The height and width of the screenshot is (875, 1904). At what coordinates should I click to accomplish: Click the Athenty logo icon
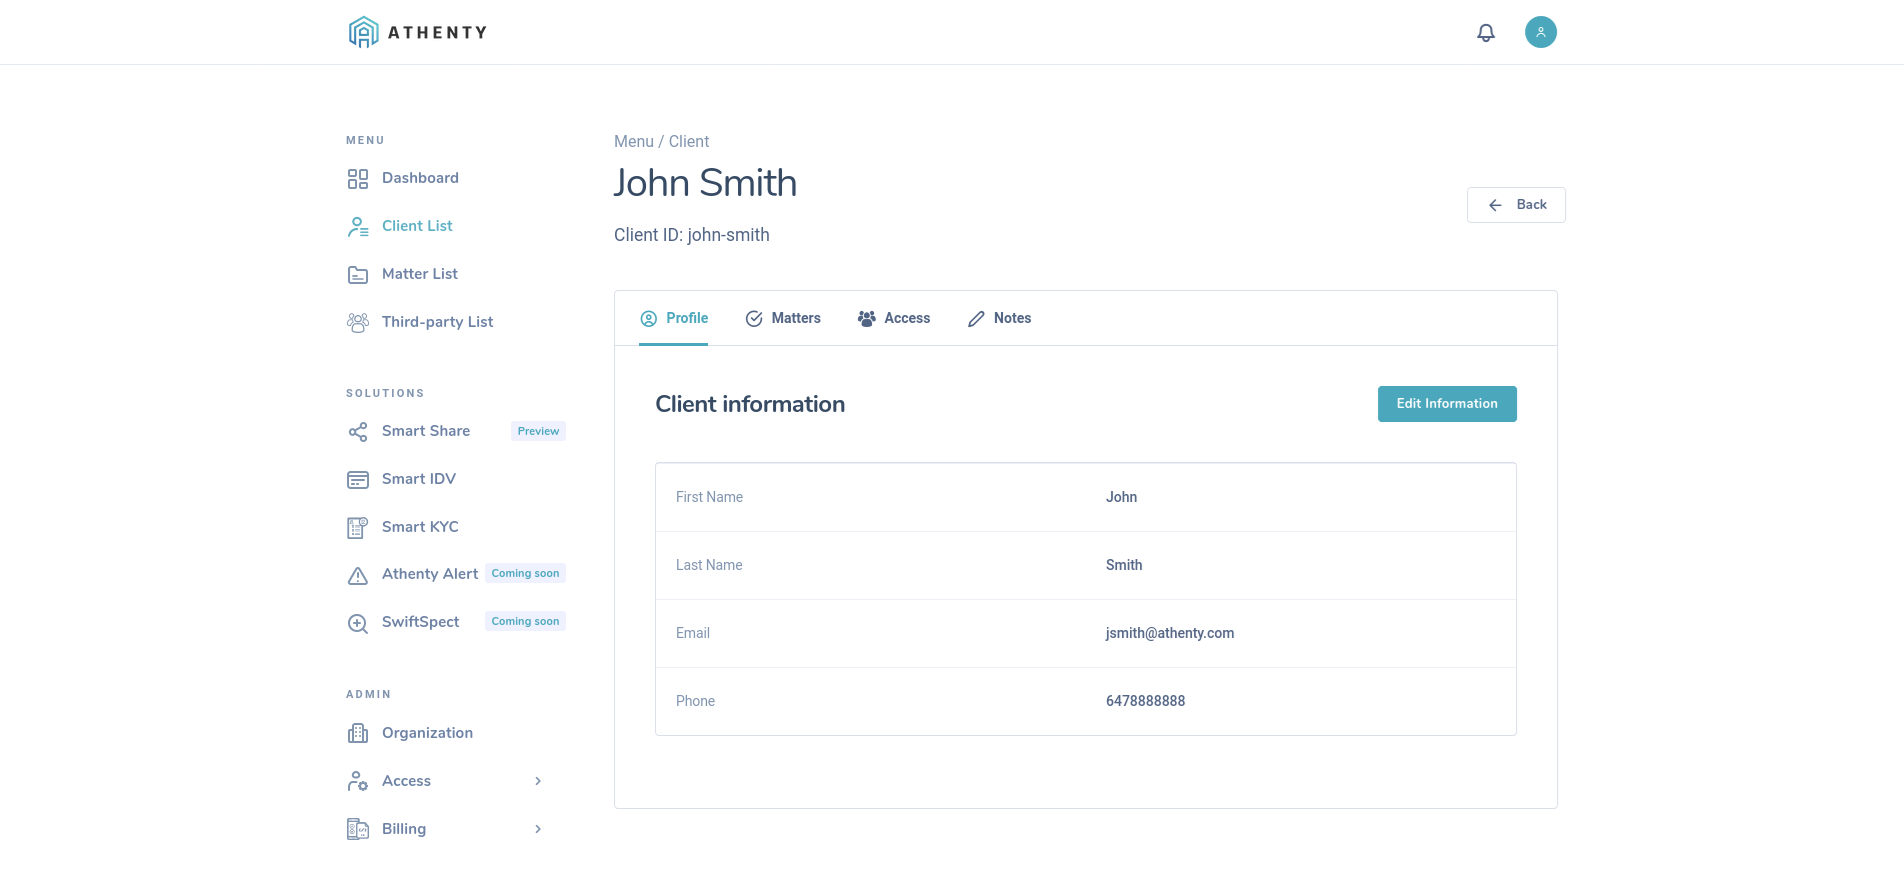click(363, 32)
